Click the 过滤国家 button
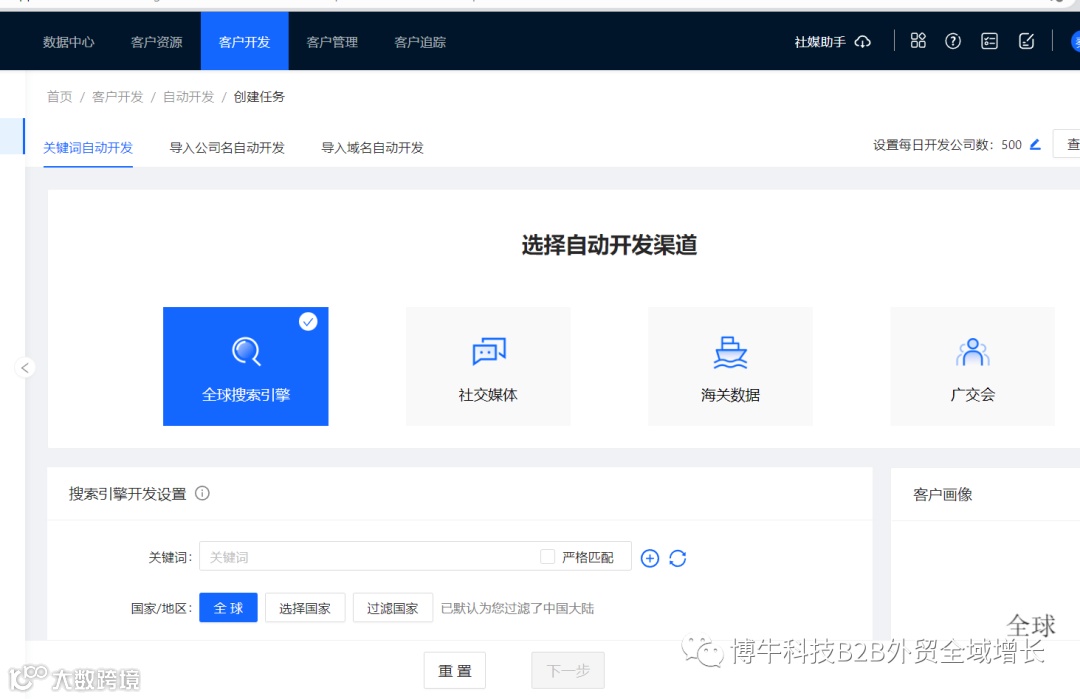The width and height of the screenshot is (1080, 699). tap(393, 607)
